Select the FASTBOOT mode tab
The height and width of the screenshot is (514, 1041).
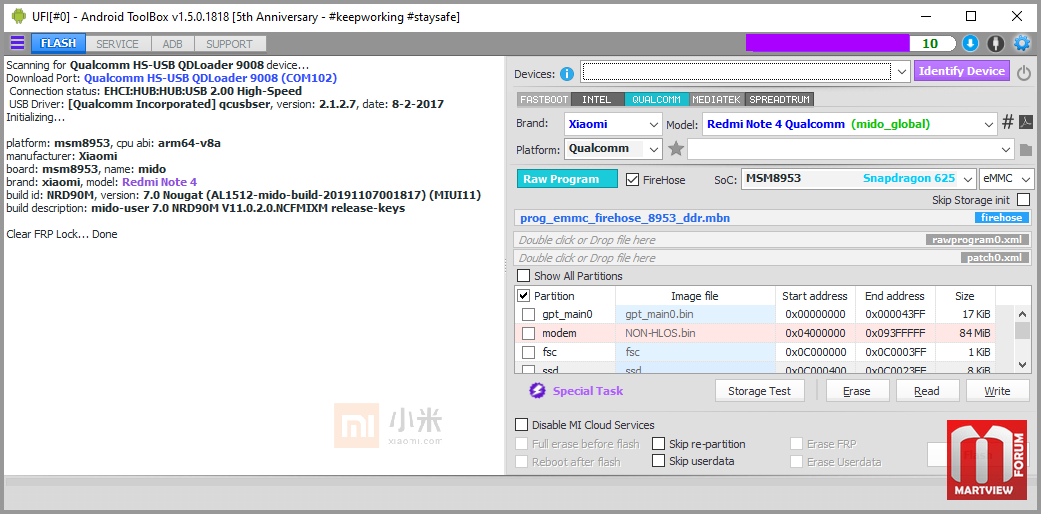tap(544, 100)
